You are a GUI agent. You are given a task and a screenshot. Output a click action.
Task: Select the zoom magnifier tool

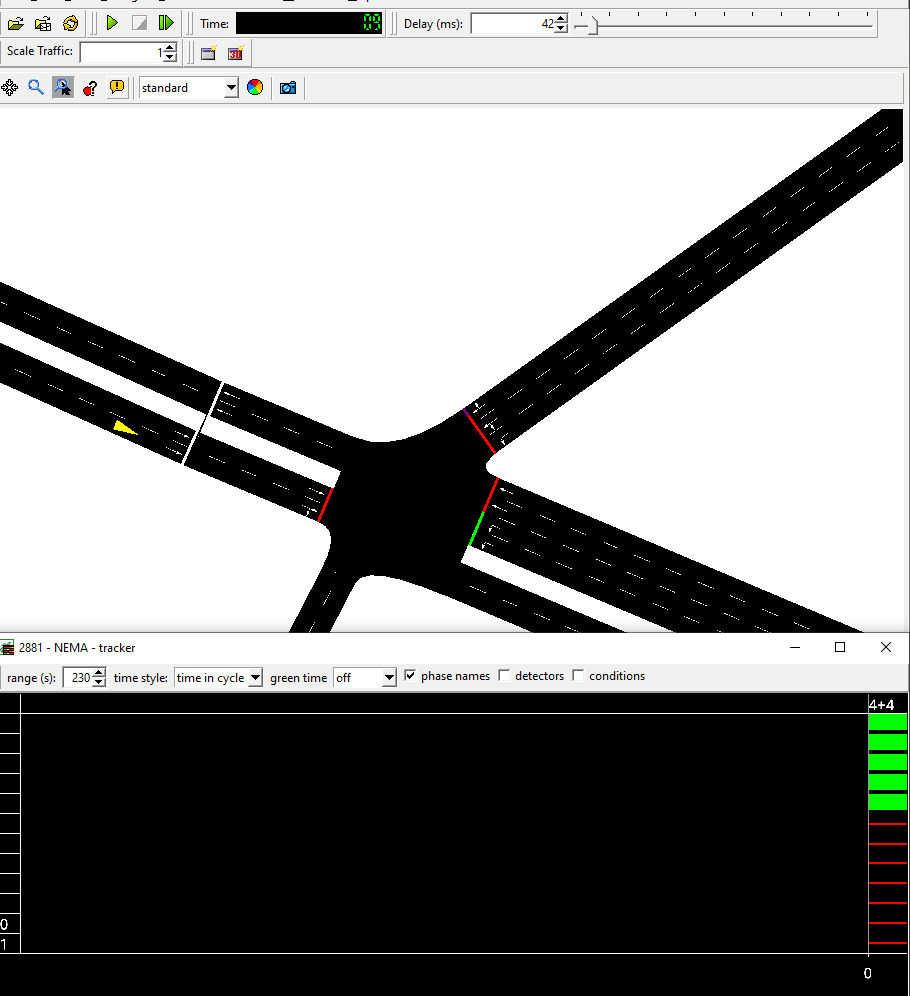coord(35,87)
